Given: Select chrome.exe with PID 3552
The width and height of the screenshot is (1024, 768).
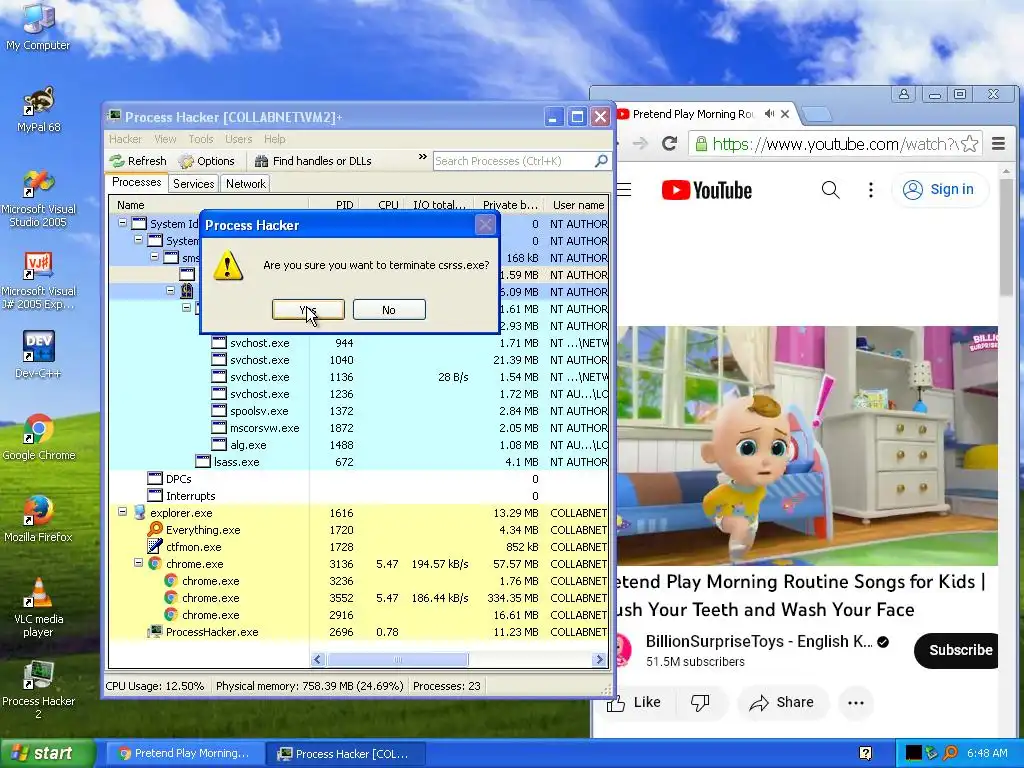Looking at the screenshot, I should 358,598.
